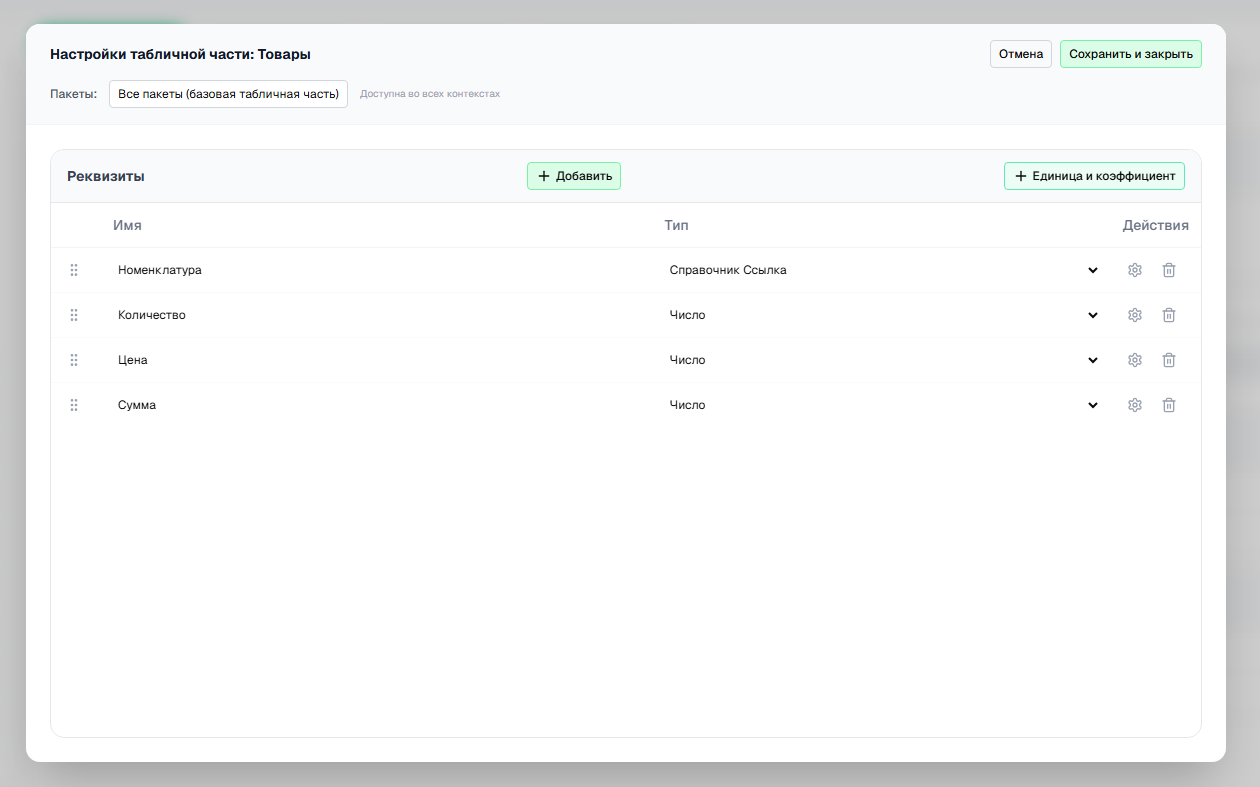This screenshot has height=787, width=1260.
Task: Click drag handle beside Сумма row
Action: tap(74, 405)
